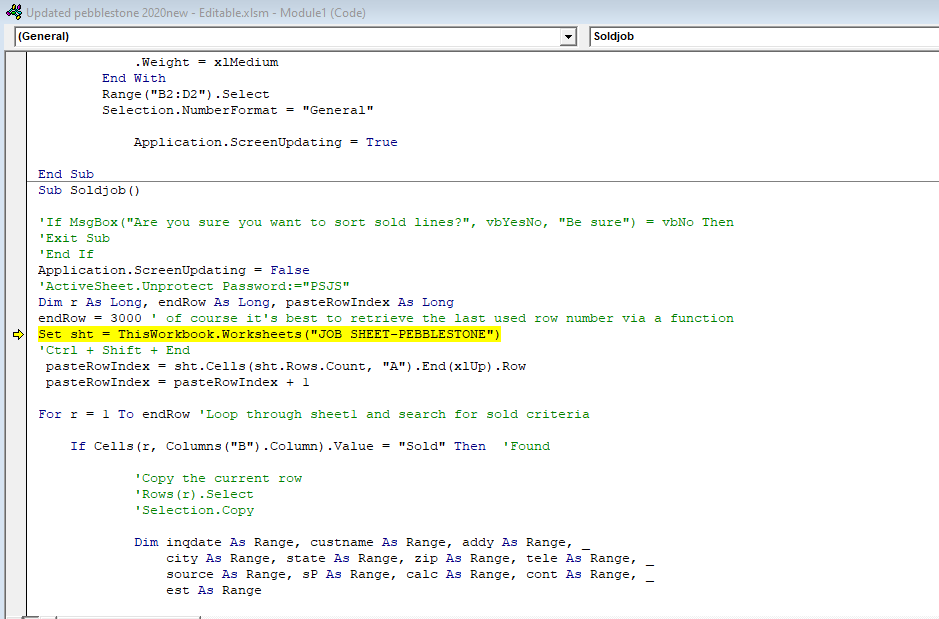Click the (General) object combo box

pos(295,37)
